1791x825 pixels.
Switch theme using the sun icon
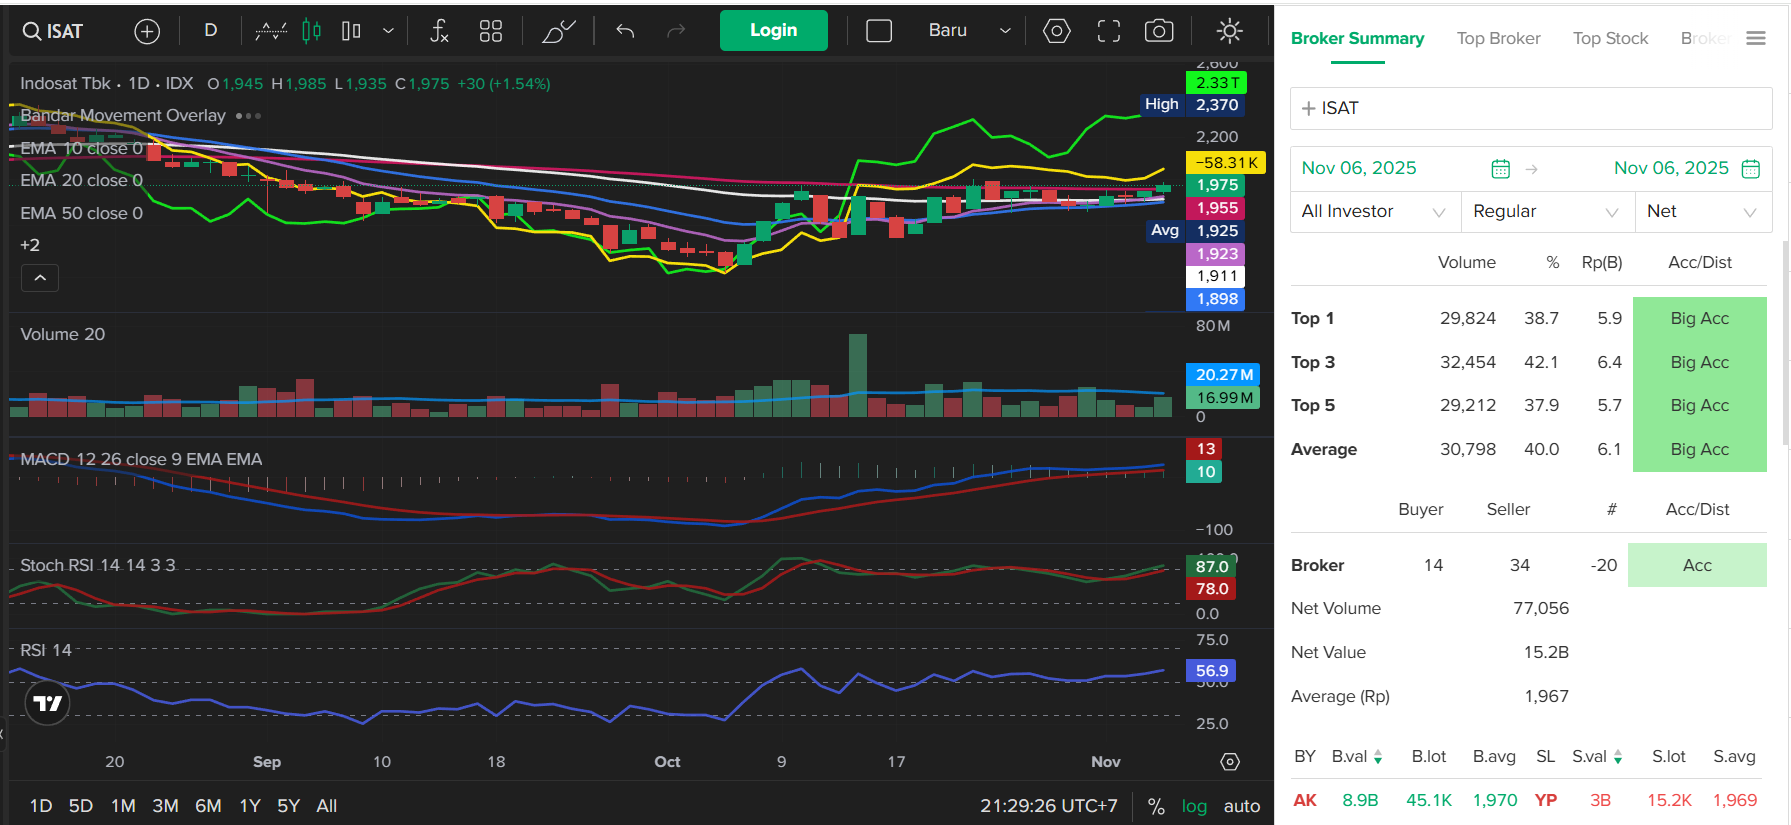(x=1229, y=31)
